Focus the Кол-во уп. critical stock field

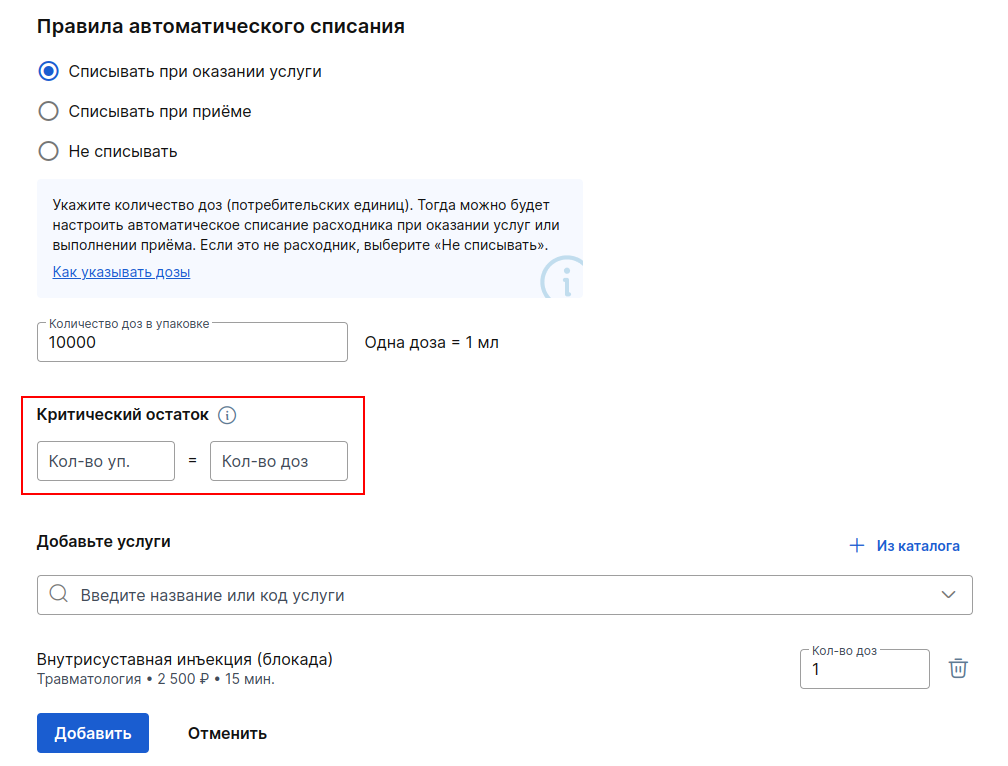[106, 461]
